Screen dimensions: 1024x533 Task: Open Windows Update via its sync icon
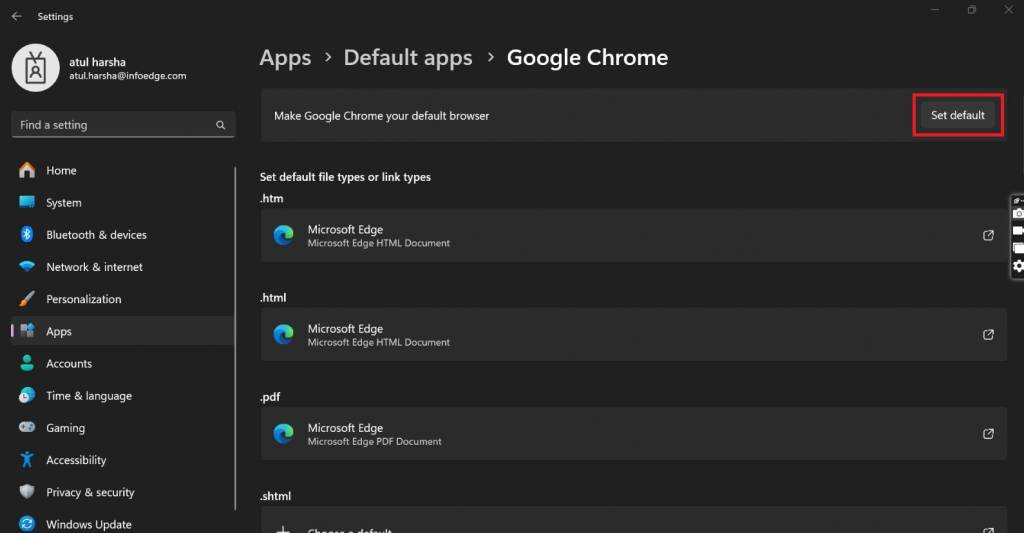27,524
